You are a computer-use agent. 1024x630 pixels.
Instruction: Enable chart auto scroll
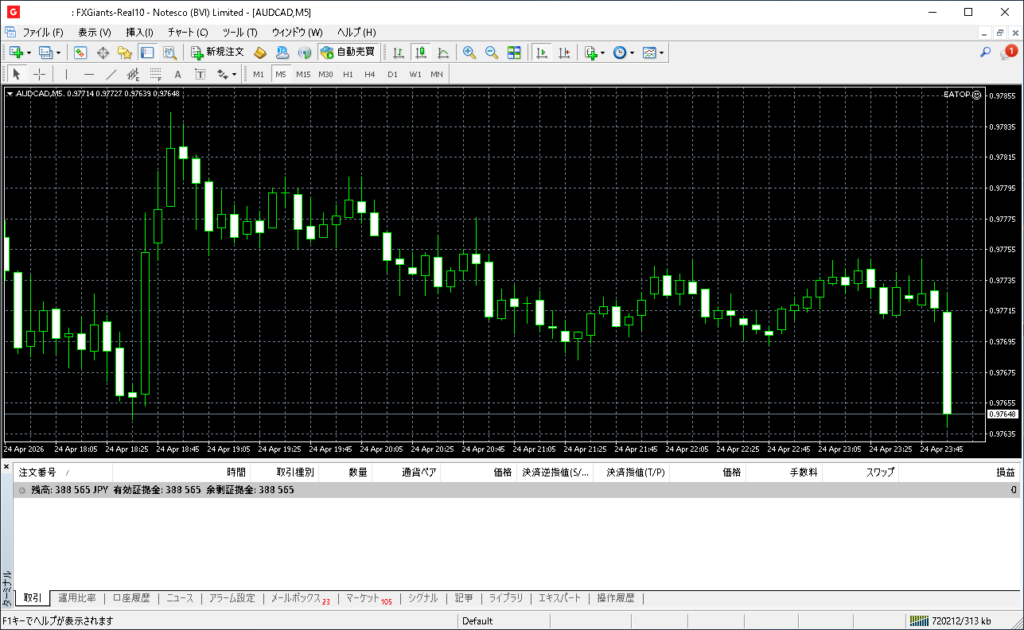(x=542, y=52)
